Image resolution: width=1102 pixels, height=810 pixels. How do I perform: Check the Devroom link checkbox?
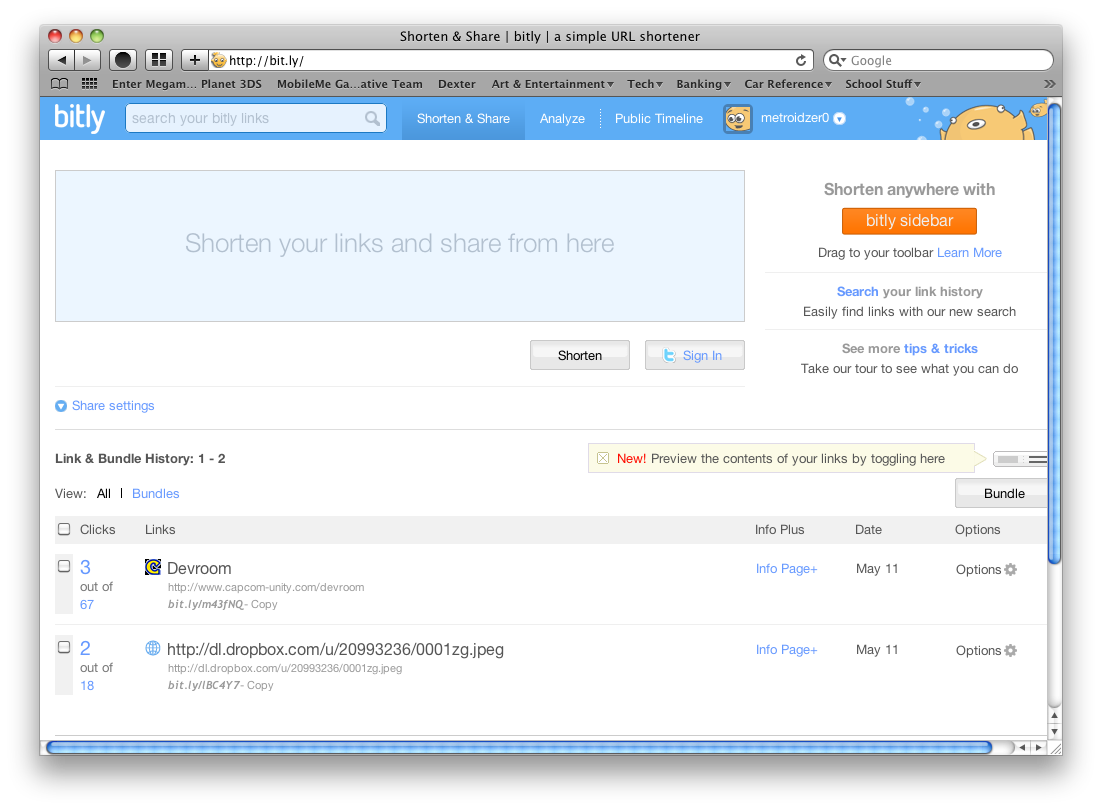pyautogui.click(x=64, y=566)
